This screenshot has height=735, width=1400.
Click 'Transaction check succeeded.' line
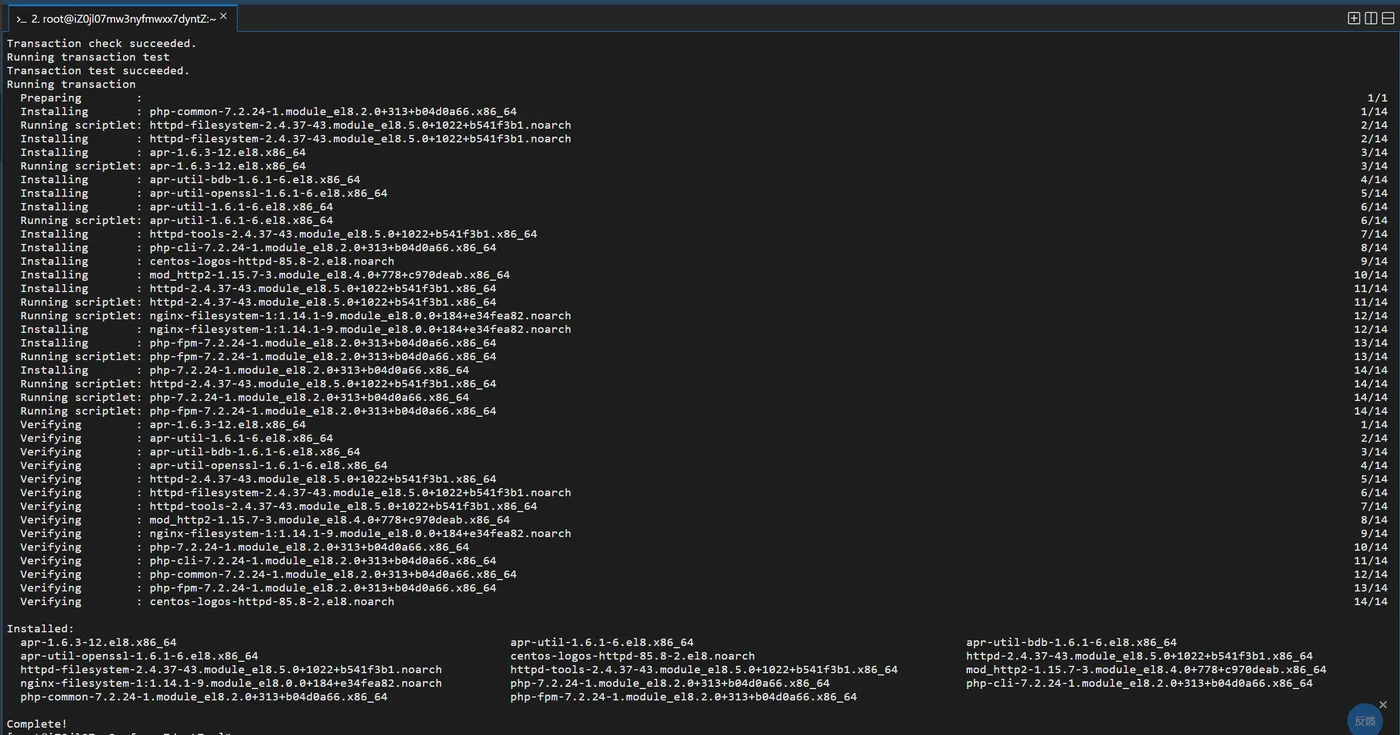coord(102,43)
